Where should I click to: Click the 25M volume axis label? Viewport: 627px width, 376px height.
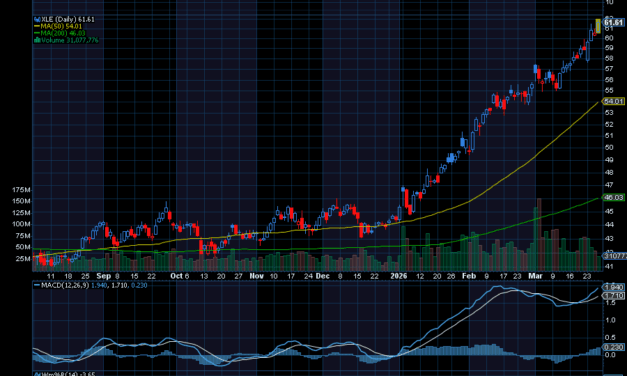coord(23,259)
